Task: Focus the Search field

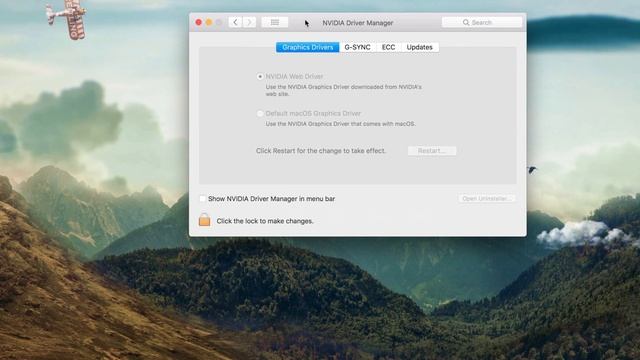Action: click(x=482, y=22)
